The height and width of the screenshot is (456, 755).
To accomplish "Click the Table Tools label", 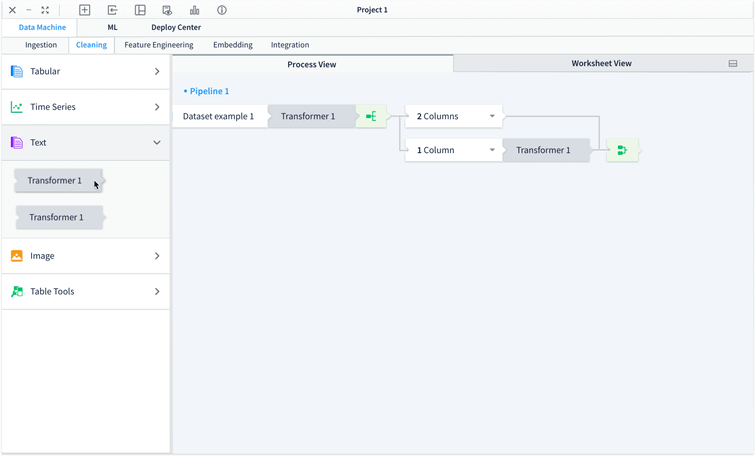I will 52,291.
